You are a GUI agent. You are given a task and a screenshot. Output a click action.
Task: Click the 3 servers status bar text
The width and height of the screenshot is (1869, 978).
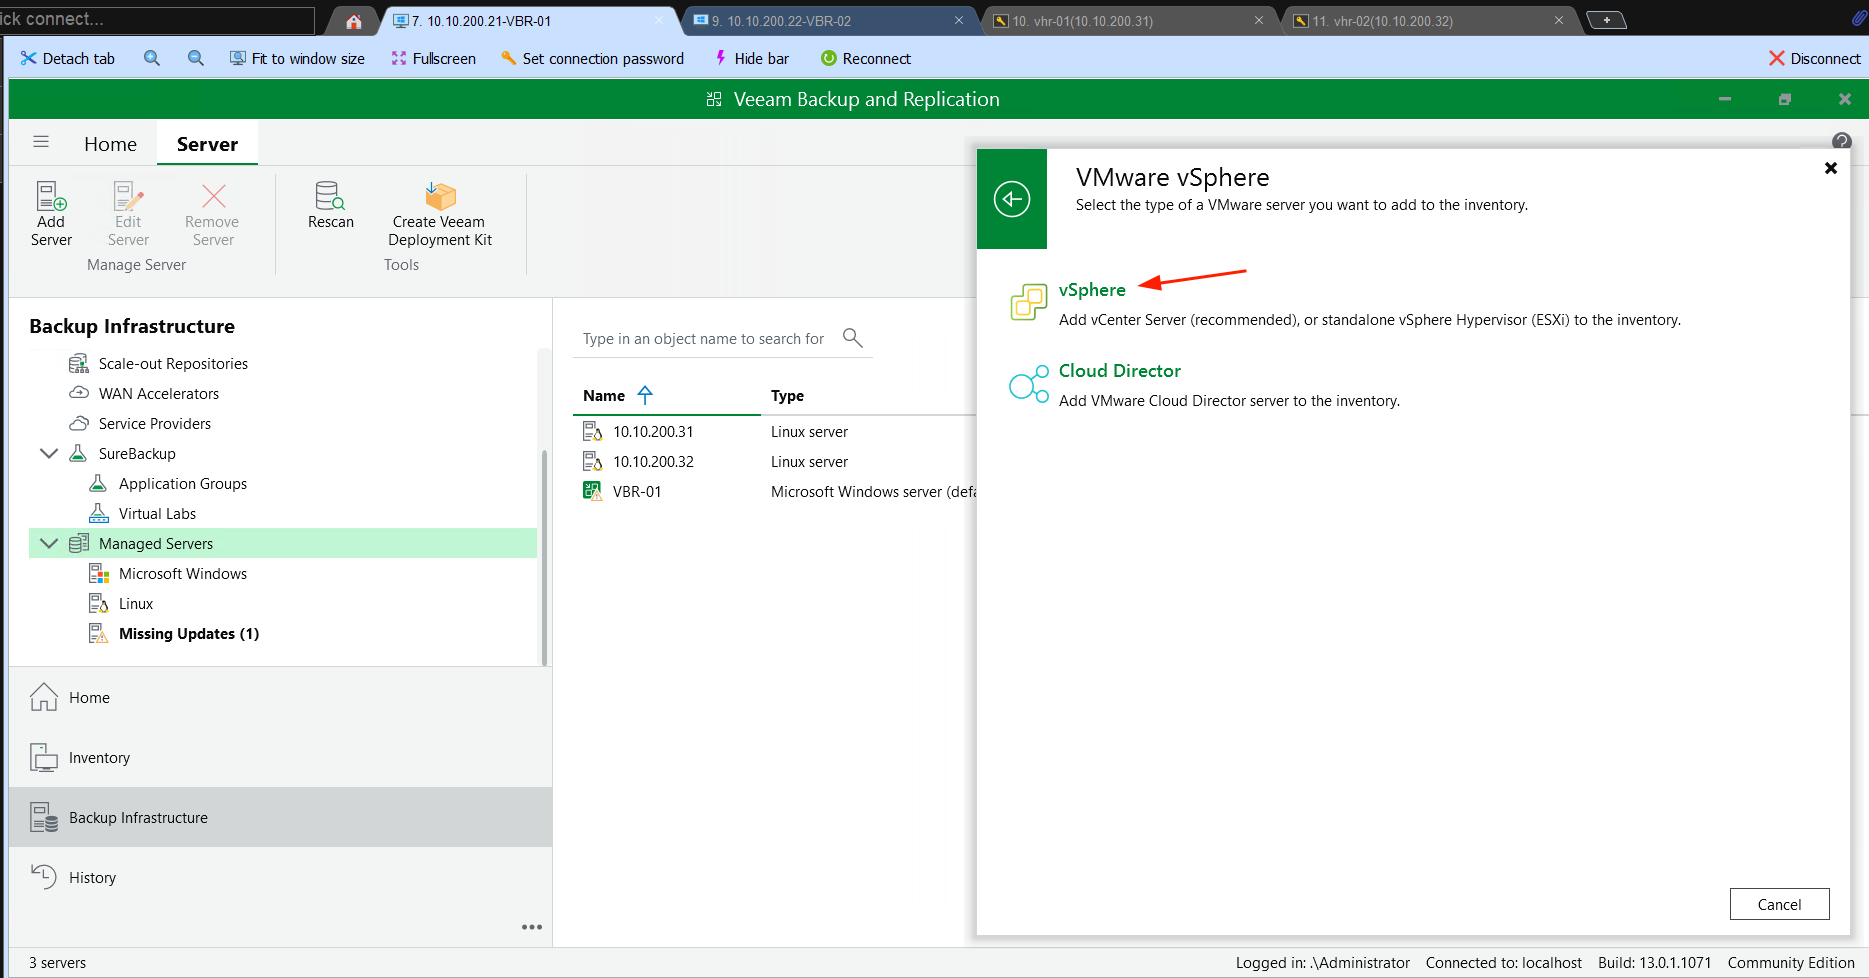57,962
